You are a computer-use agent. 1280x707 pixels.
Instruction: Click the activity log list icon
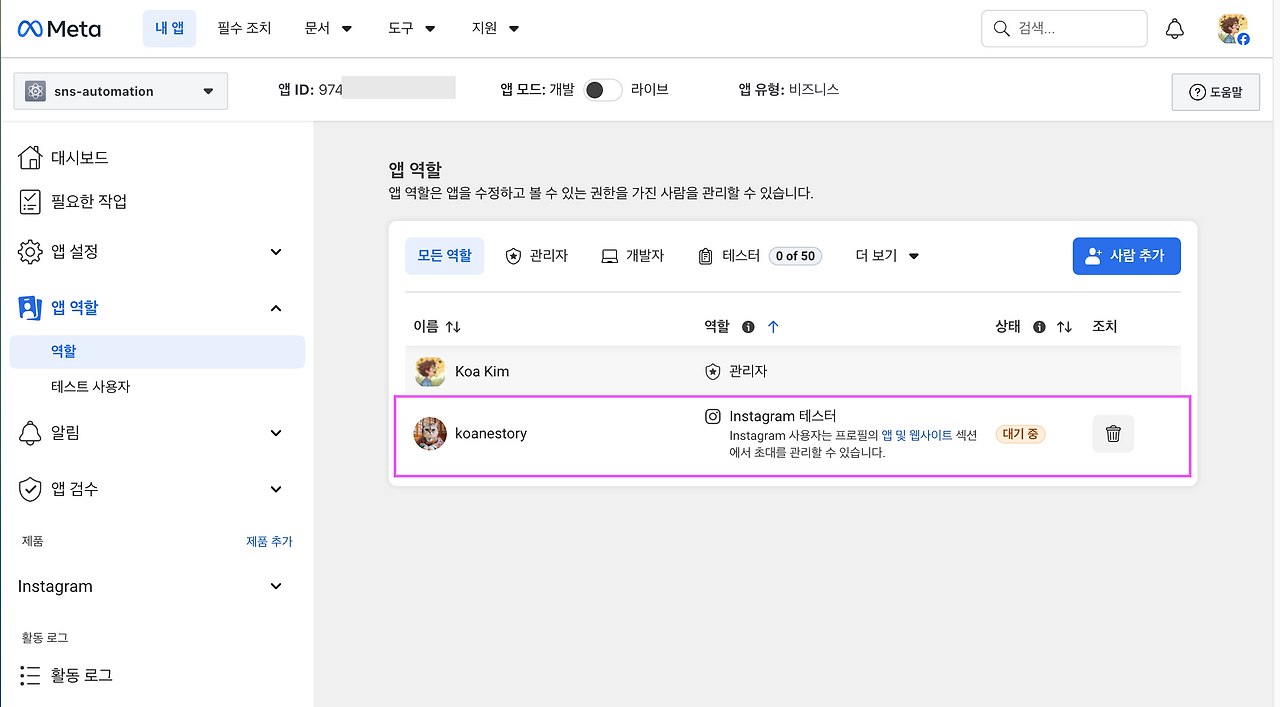(x=30, y=675)
